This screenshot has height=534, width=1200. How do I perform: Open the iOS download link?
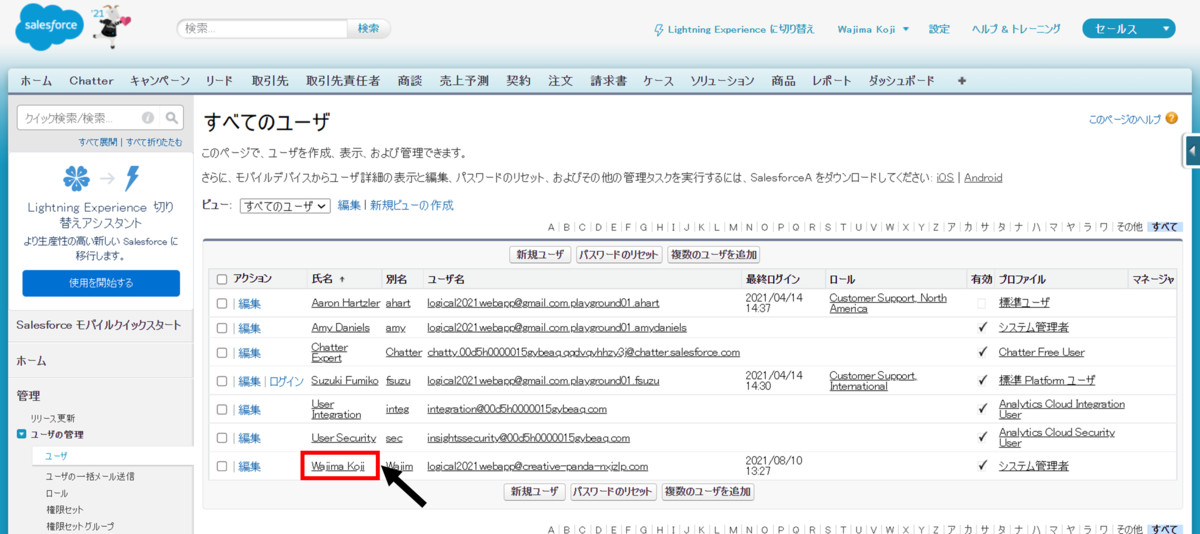(944, 178)
